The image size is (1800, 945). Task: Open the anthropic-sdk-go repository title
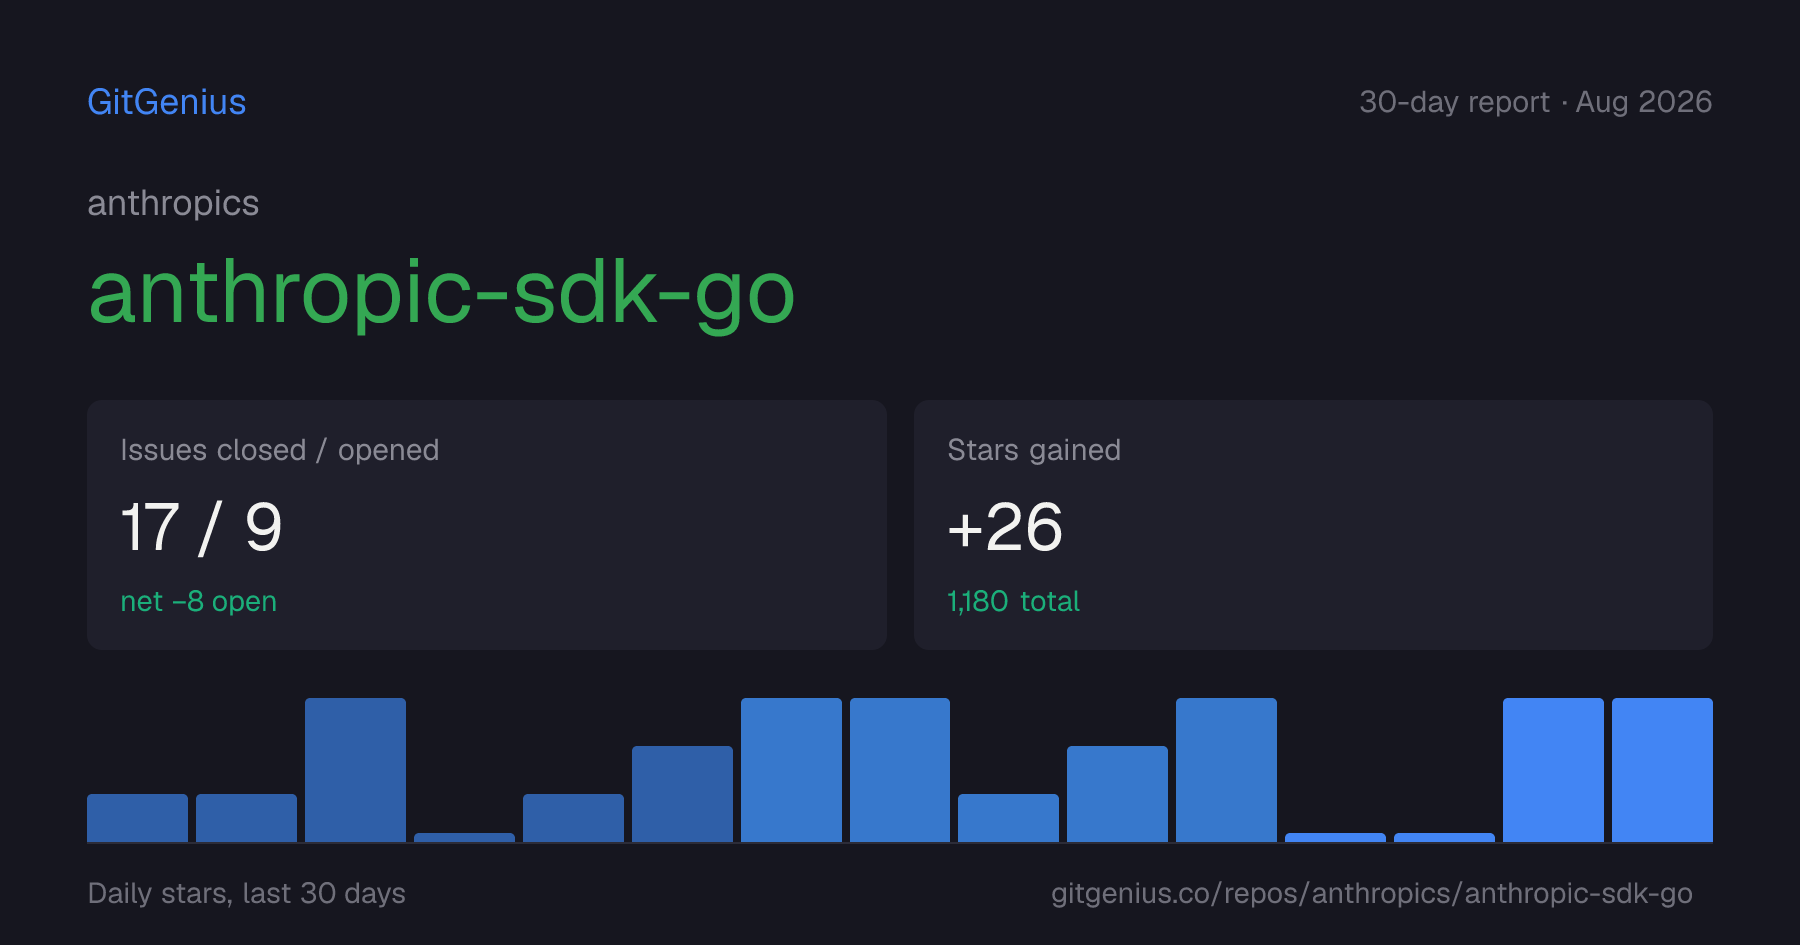point(441,293)
